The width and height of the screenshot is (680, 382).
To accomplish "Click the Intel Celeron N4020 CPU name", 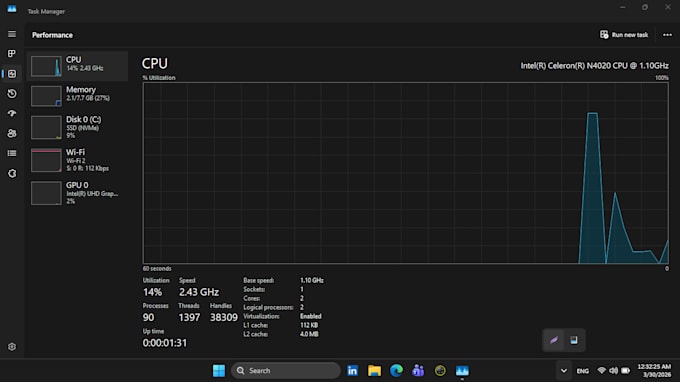I will tap(595, 66).
